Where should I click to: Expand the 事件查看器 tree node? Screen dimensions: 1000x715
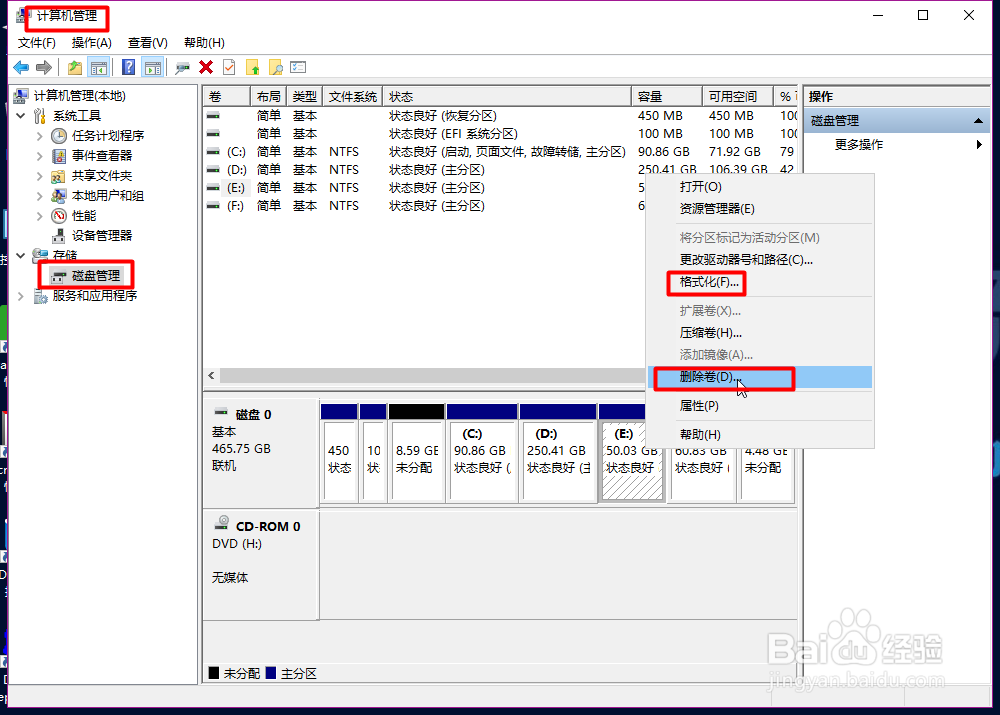(40, 156)
